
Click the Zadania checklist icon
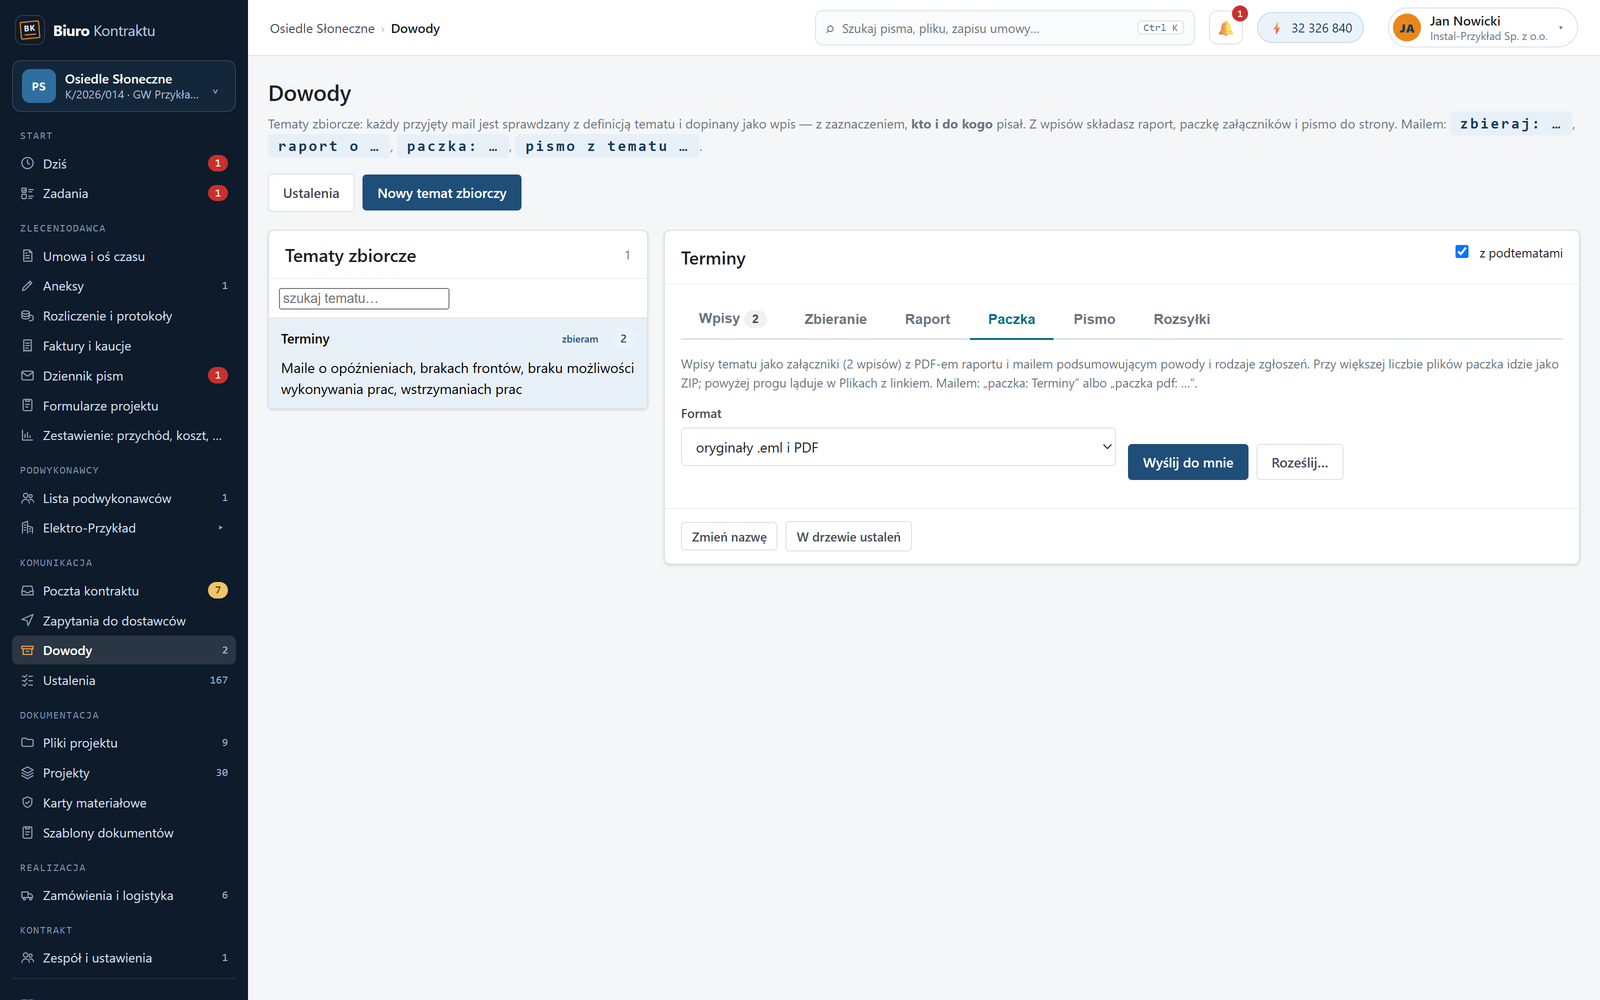(x=28, y=194)
